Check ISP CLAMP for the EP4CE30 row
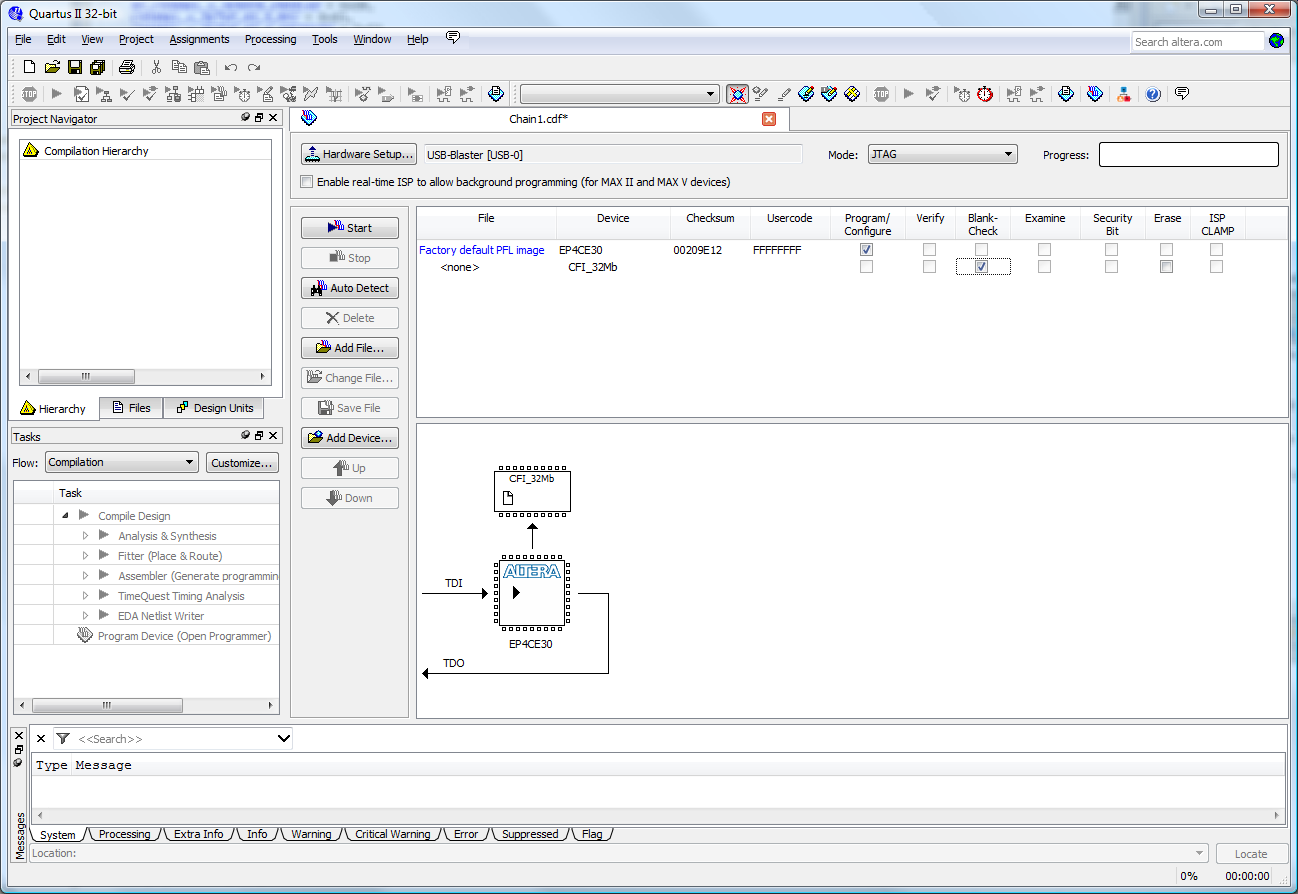Screen dimensions: 1298x894 pyautogui.click(x=1216, y=250)
